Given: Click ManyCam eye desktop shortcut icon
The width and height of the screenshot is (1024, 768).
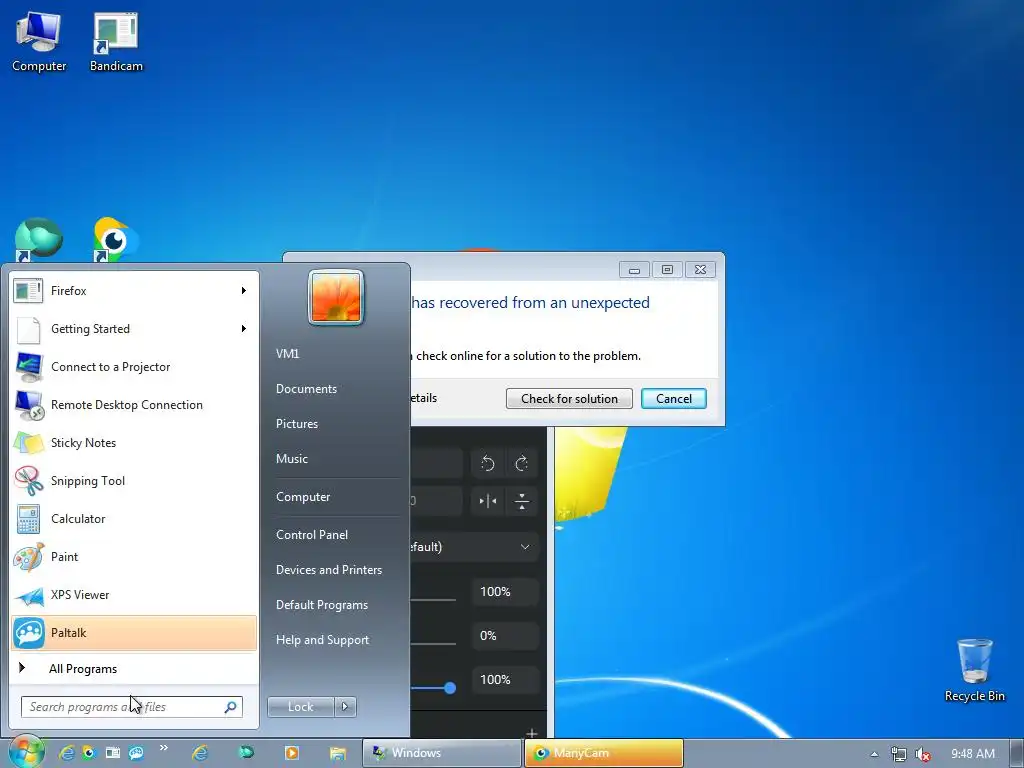Looking at the screenshot, I should [116, 240].
